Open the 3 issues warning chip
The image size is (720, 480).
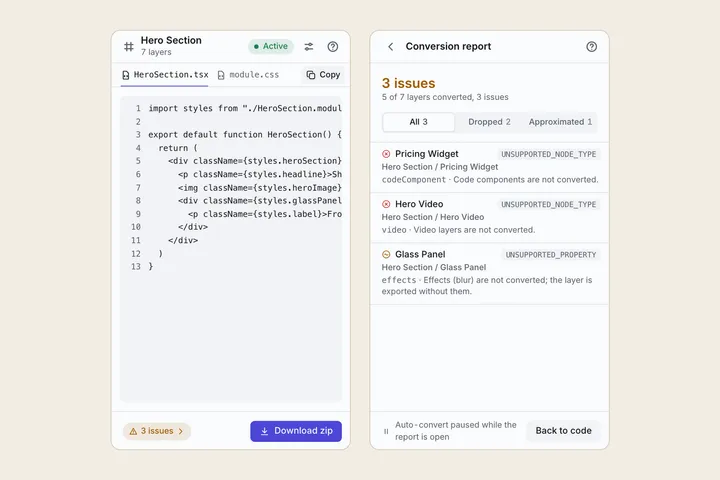157,431
